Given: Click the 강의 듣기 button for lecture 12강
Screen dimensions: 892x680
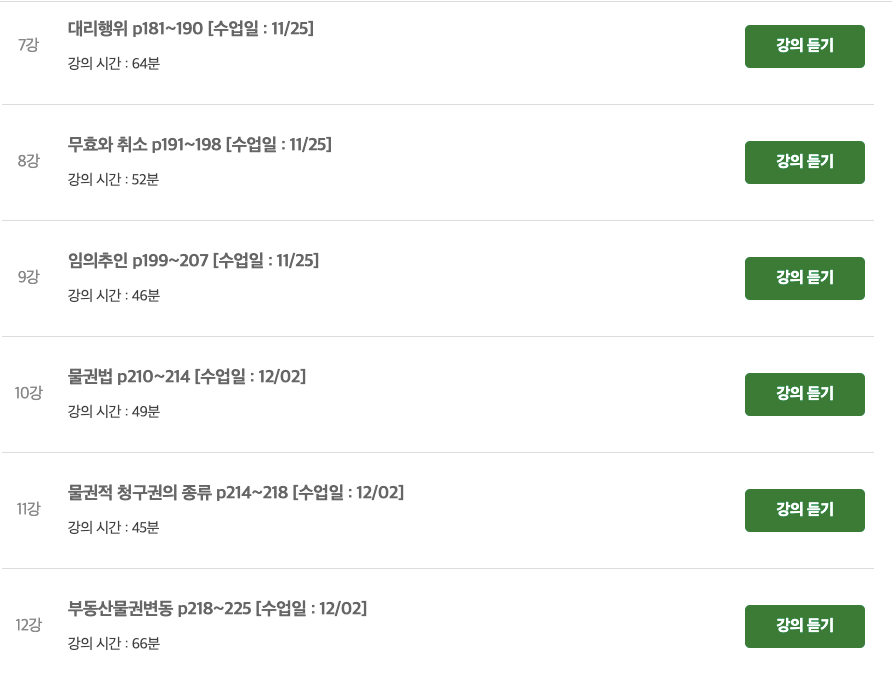Looking at the screenshot, I should [804, 626].
